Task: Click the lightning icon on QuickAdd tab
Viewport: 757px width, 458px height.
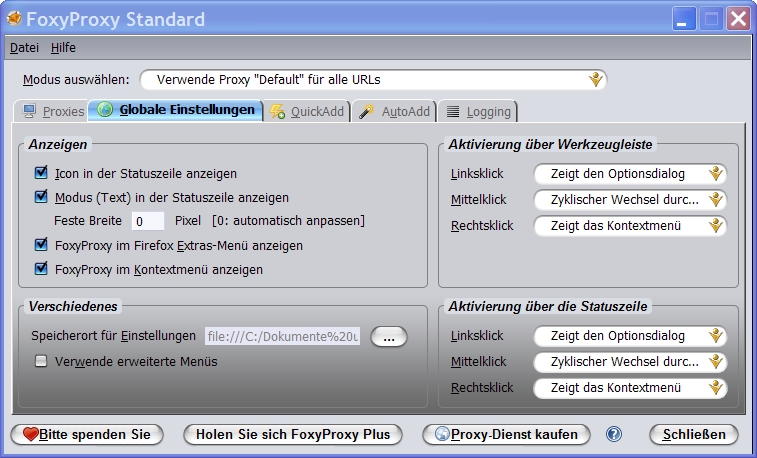Action: [x=277, y=111]
